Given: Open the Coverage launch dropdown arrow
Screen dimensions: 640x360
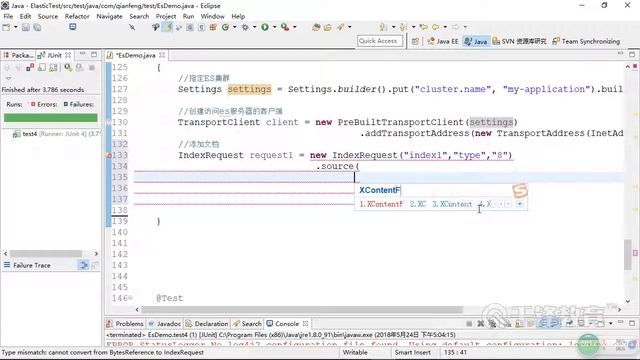Looking at the screenshot, I should pos(235,27).
